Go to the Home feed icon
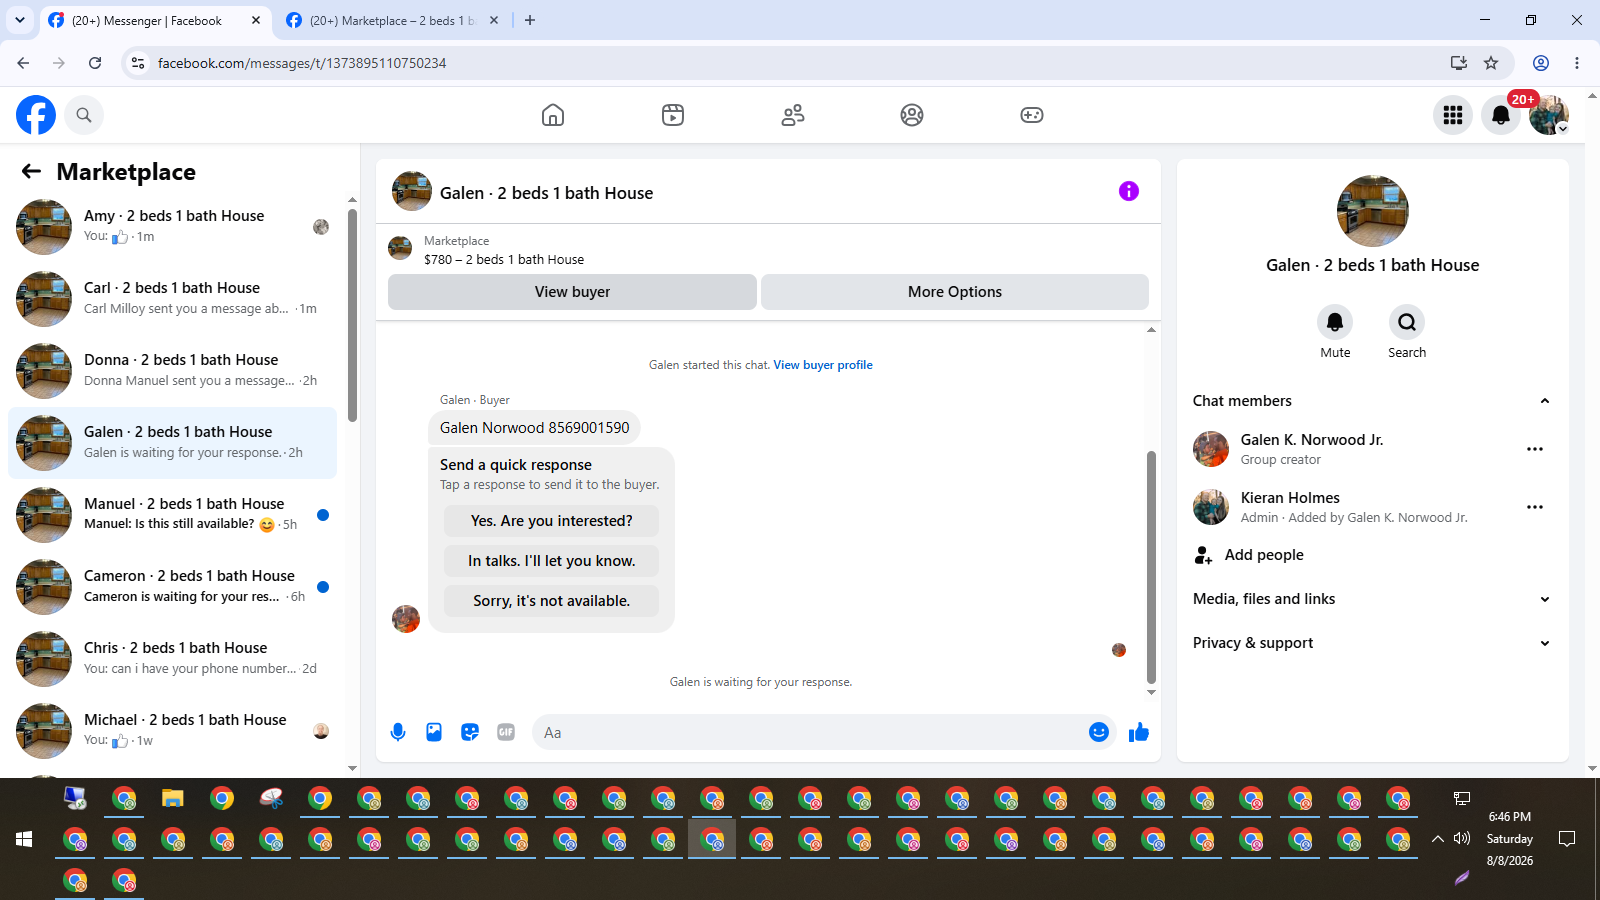Viewport: 1600px width, 900px height. [553, 115]
